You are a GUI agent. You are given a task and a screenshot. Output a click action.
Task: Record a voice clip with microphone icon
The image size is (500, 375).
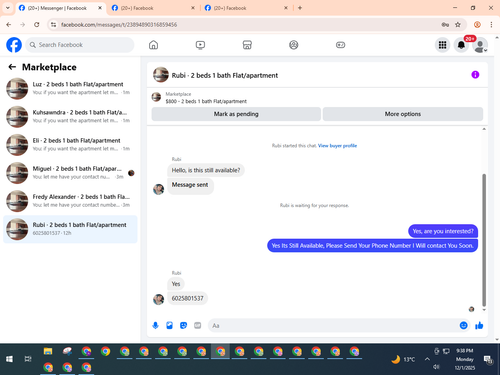pyautogui.click(x=155, y=325)
